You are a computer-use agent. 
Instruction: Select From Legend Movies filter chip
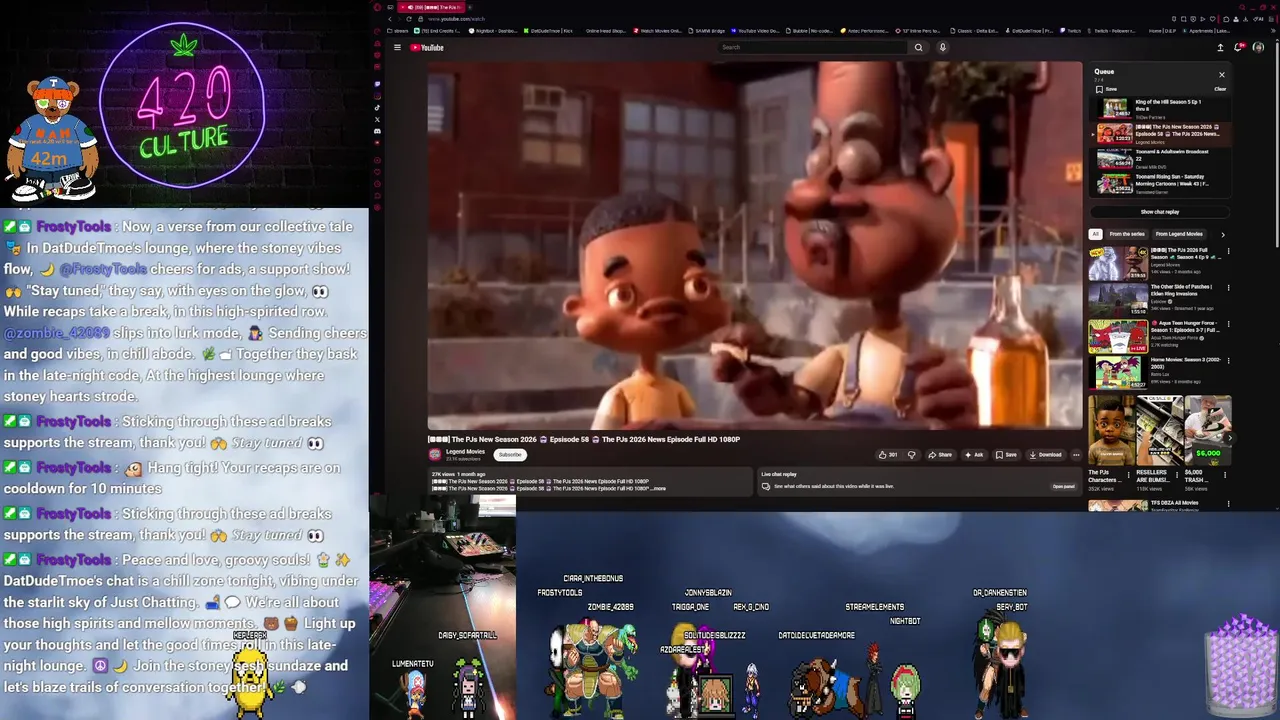click(x=1179, y=234)
